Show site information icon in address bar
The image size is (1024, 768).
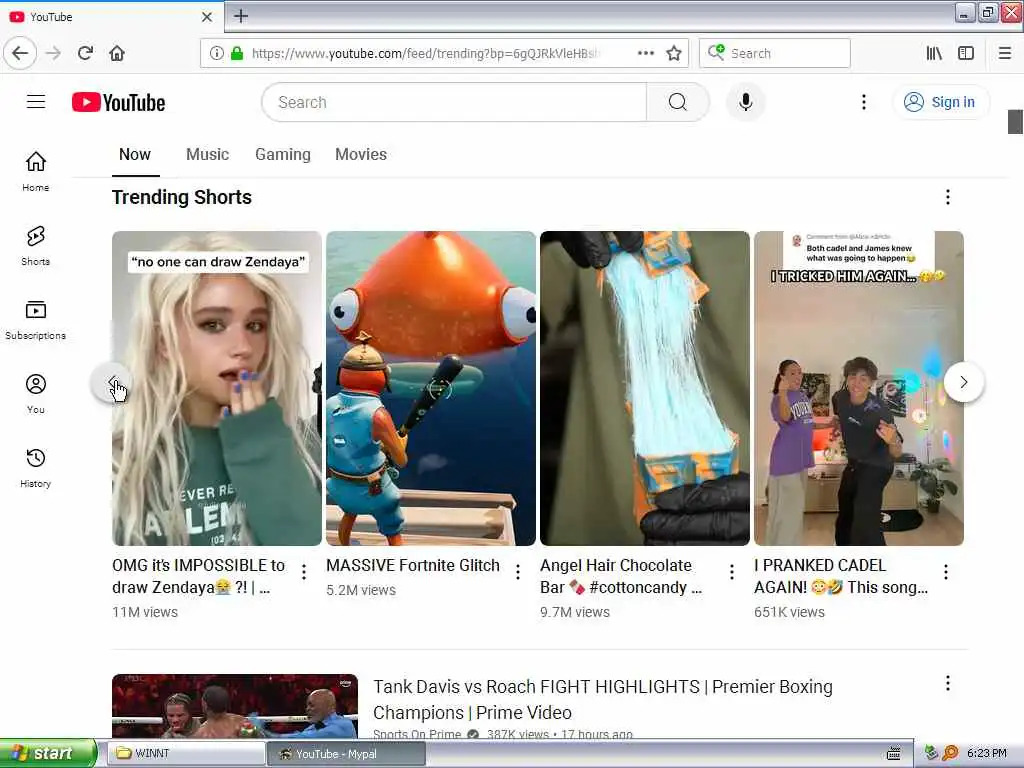216,53
